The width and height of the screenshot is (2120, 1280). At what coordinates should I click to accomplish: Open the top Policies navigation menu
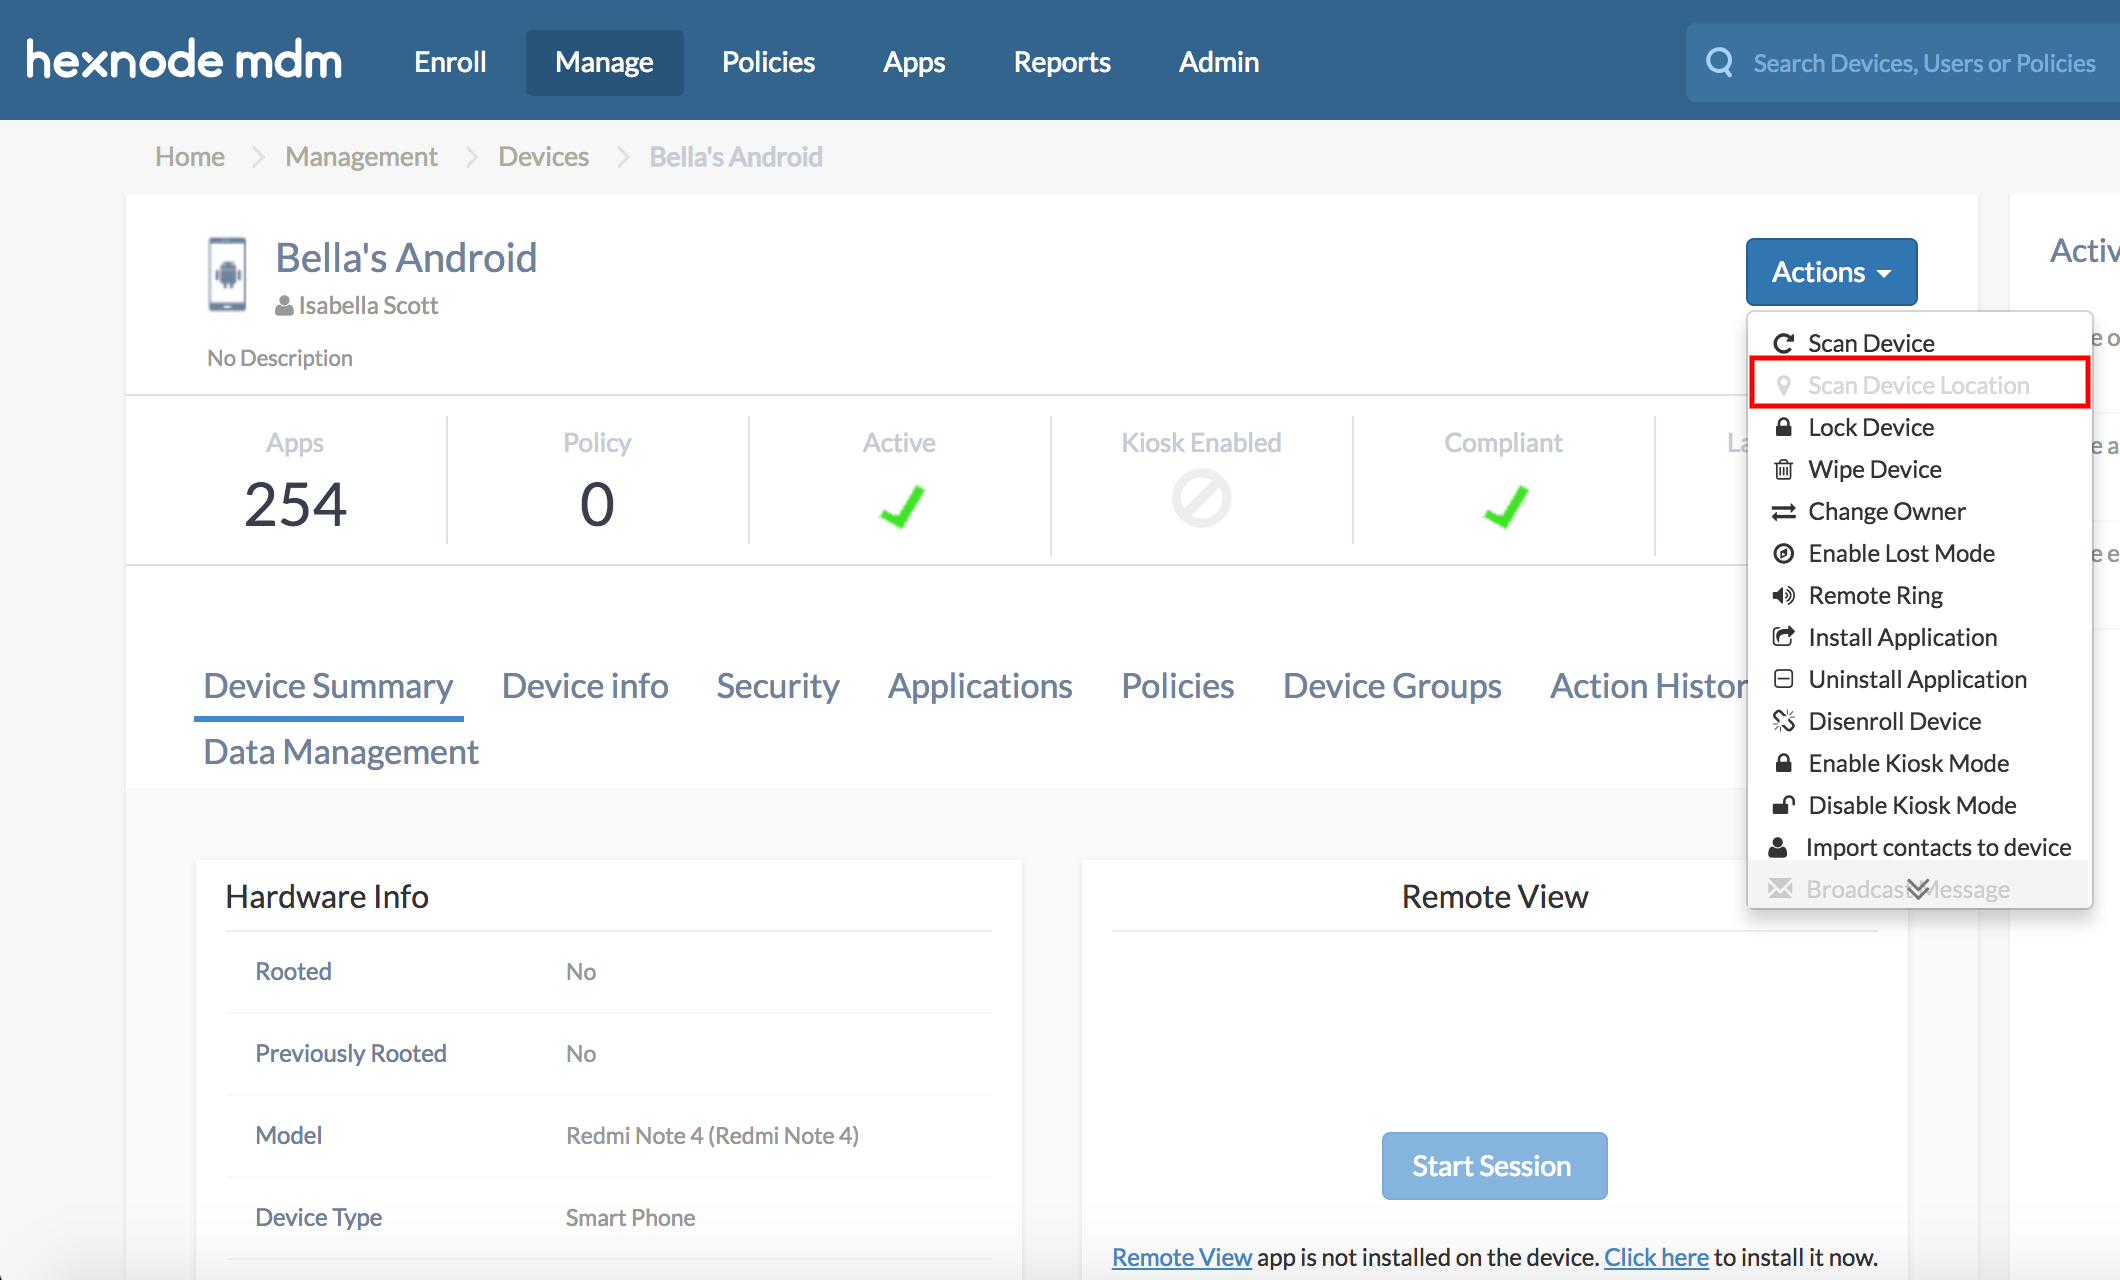pos(768,62)
